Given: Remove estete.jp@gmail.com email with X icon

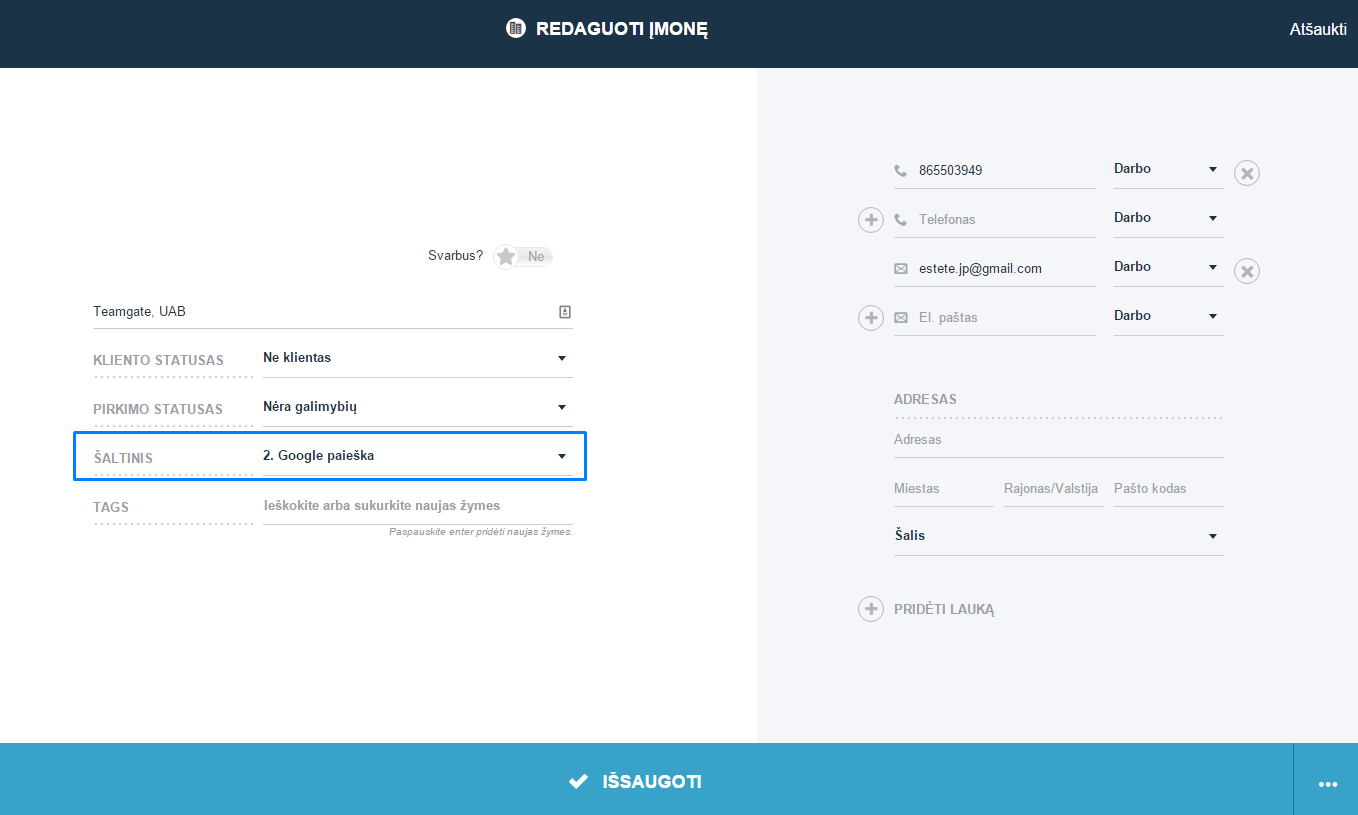Looking at the screenshot, I should pyautogui.click(x=1247, y=271).
